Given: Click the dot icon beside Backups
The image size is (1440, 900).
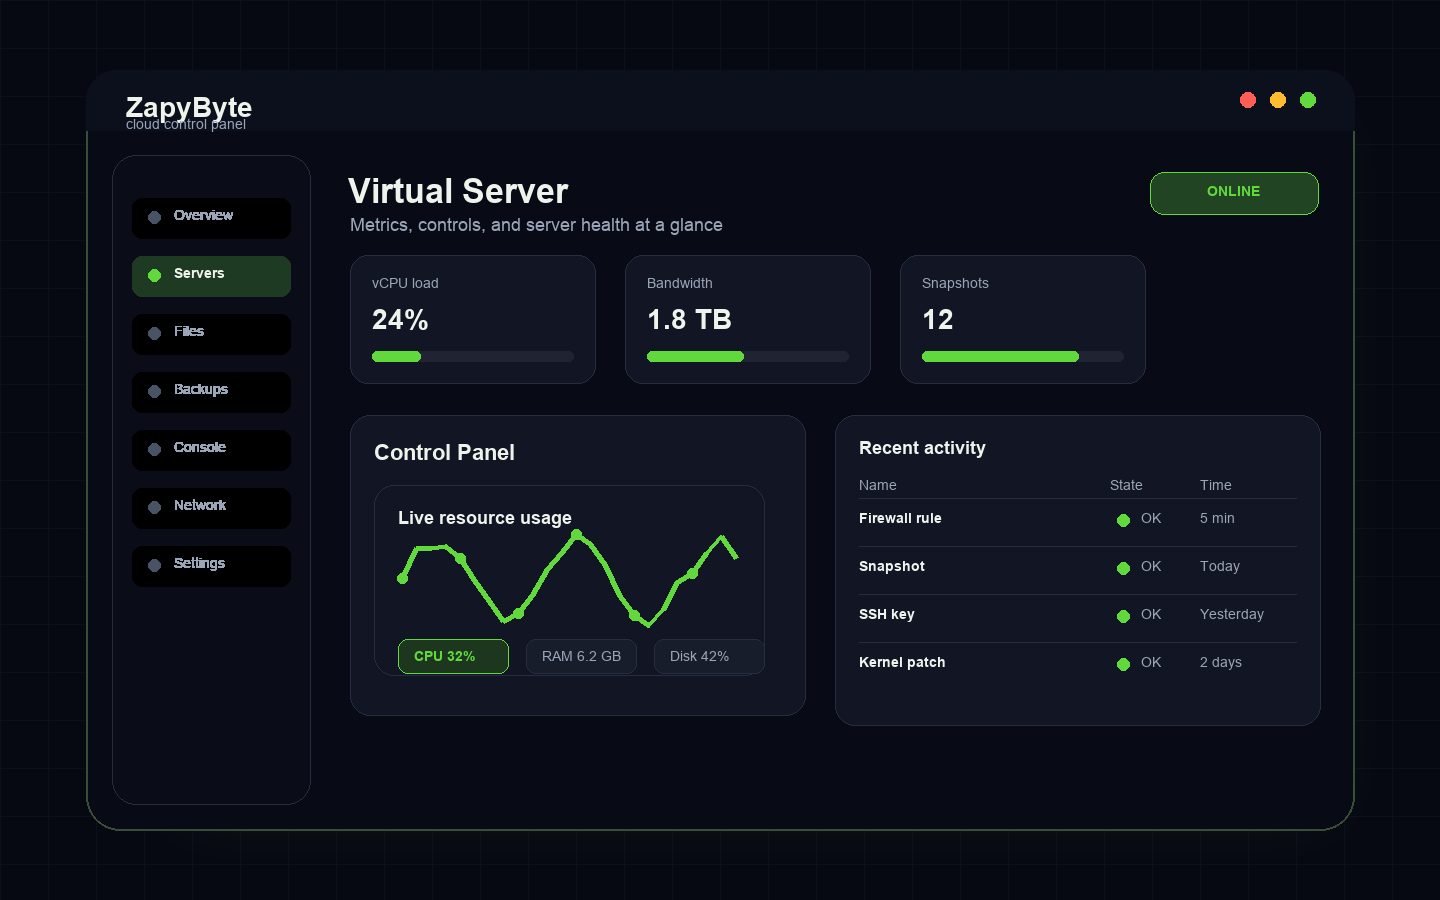Looking at the screenshot, I should 155,392.
